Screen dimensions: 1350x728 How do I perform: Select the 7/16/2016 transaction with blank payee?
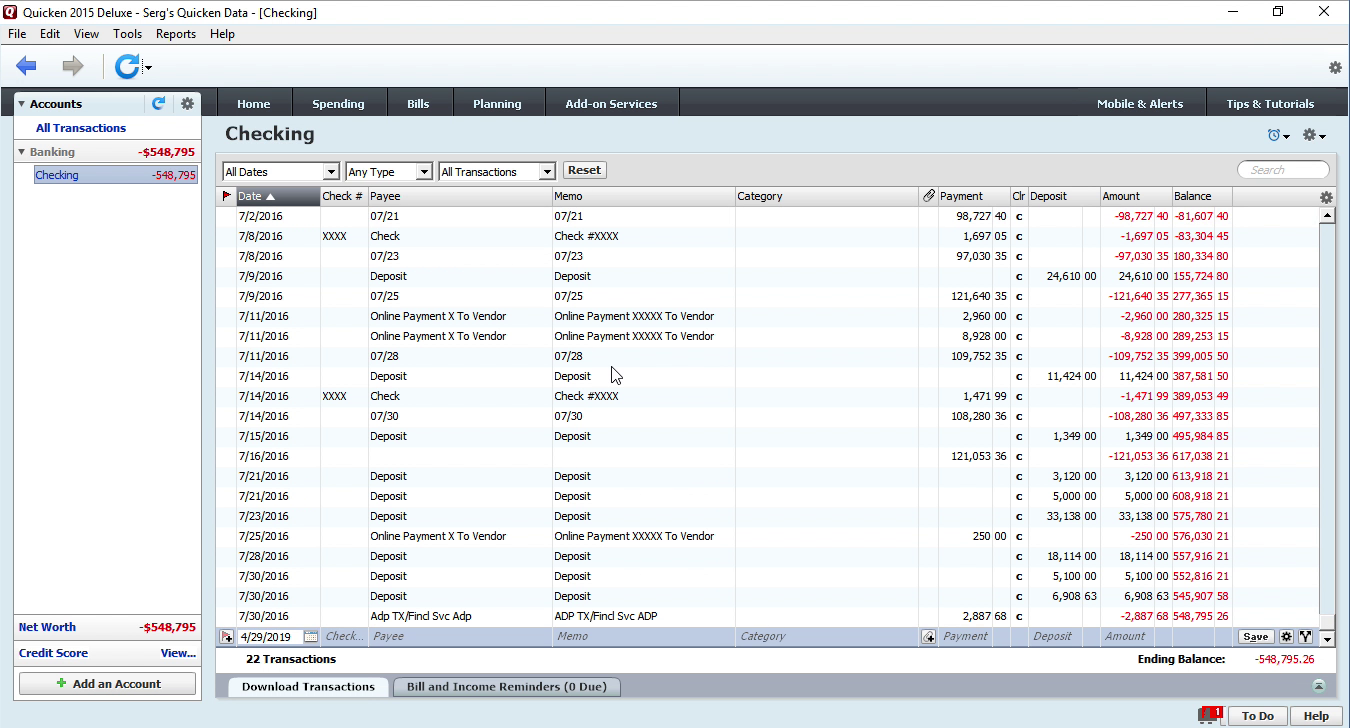(768, 456)
